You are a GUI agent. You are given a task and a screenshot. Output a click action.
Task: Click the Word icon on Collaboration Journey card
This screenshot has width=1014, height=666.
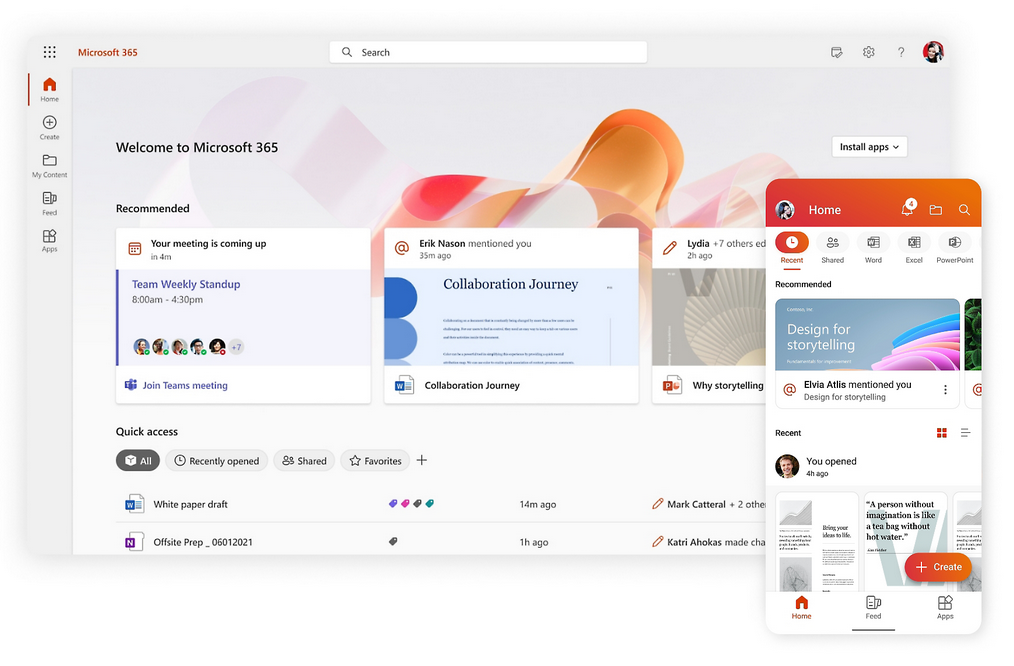(404, 385)
